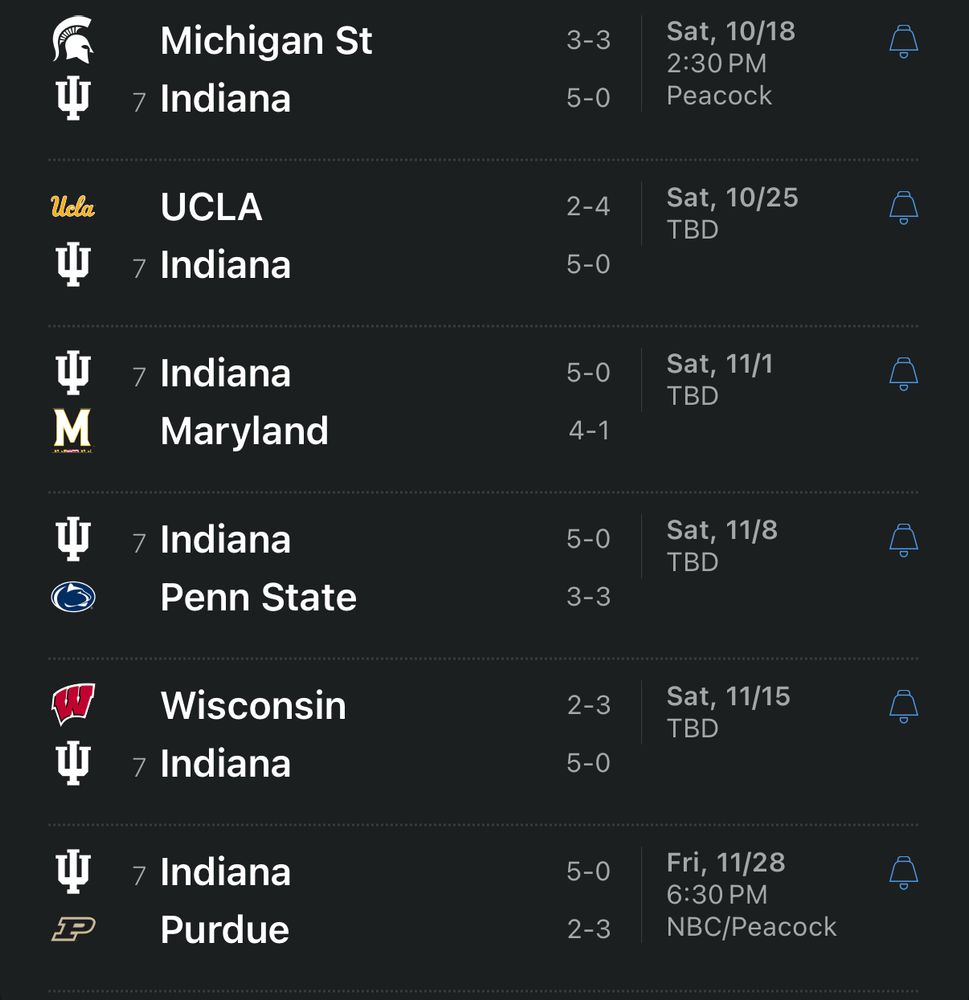
Task: Tap Fri, 11/28 NBC/Peacock game details
Action: click(750, 895)
